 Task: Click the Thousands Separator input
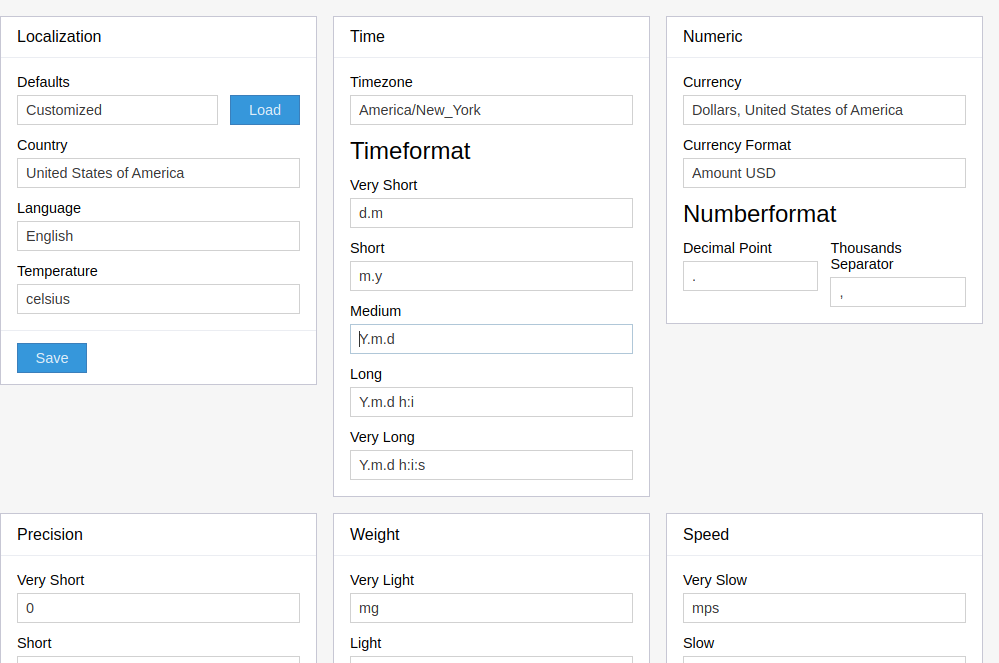897,292
